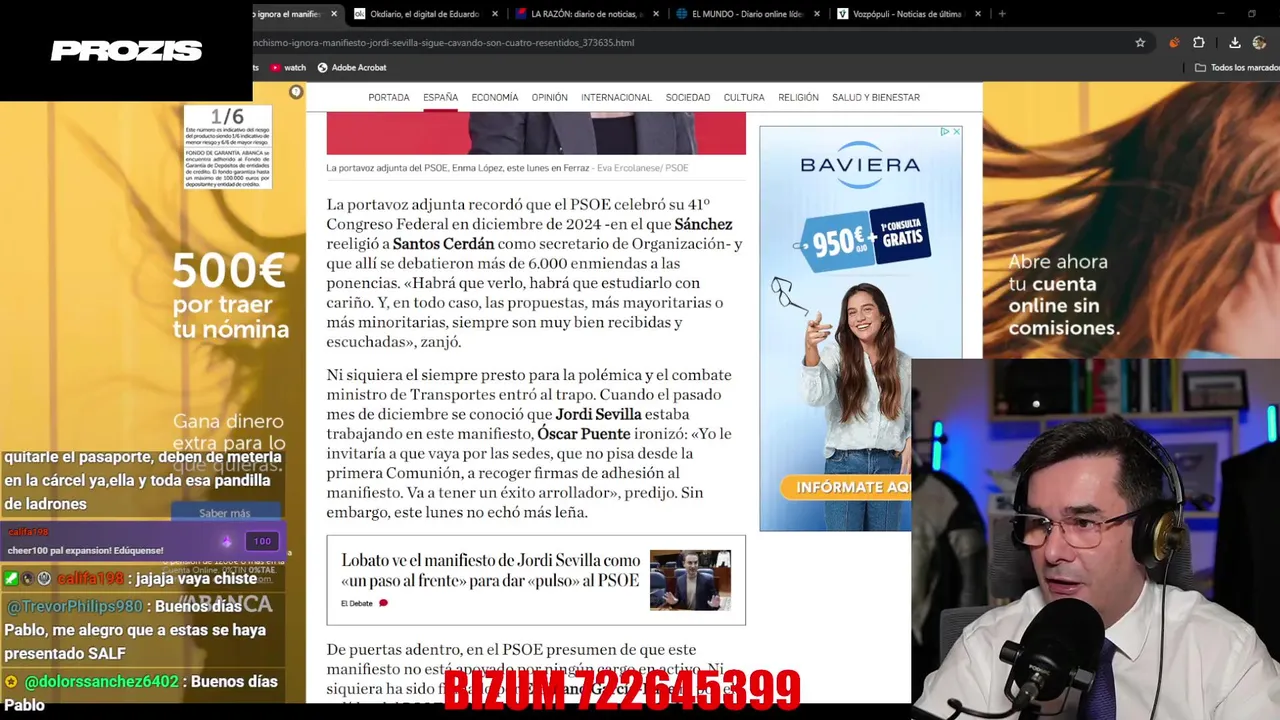Close the LA RAZÓN tab
This screenshot has width=1280, height=720.
coord(656,14)
